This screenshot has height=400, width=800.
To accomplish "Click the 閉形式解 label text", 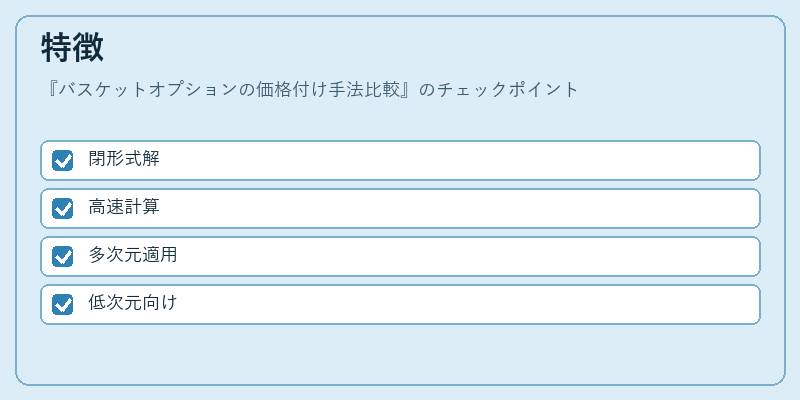I will coord(124,159).
